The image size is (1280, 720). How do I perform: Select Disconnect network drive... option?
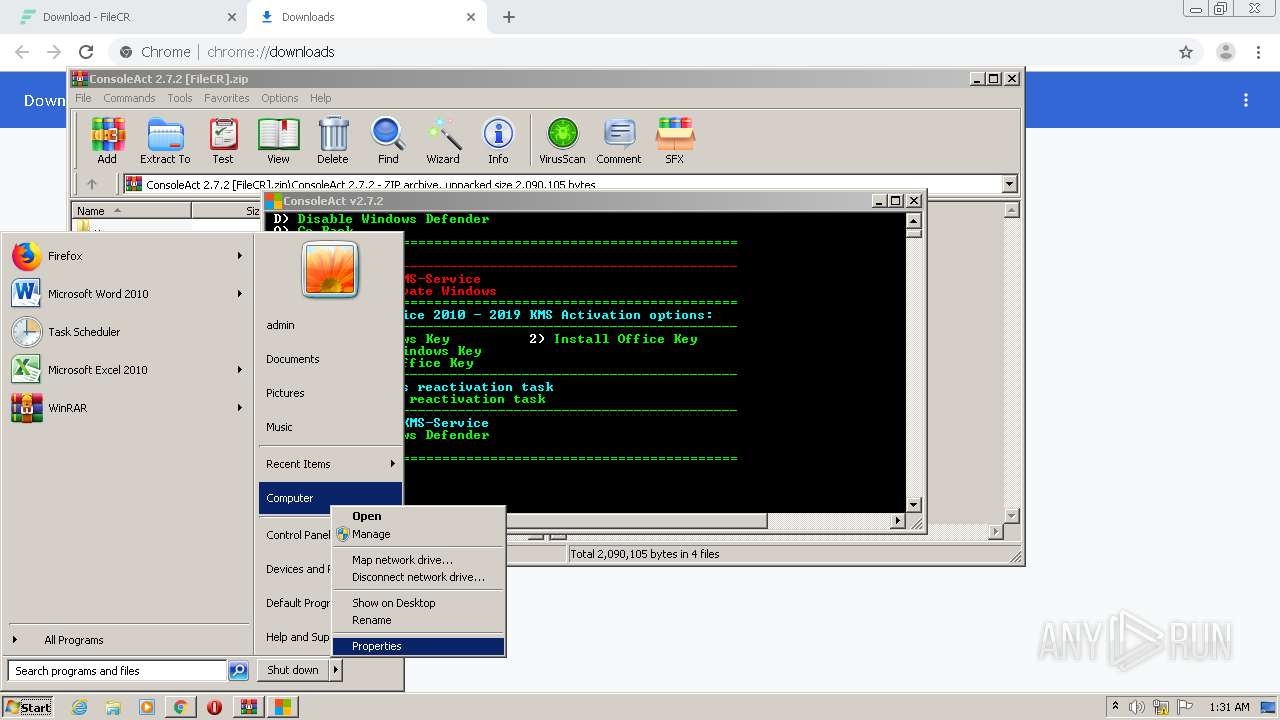pos(419,577)
